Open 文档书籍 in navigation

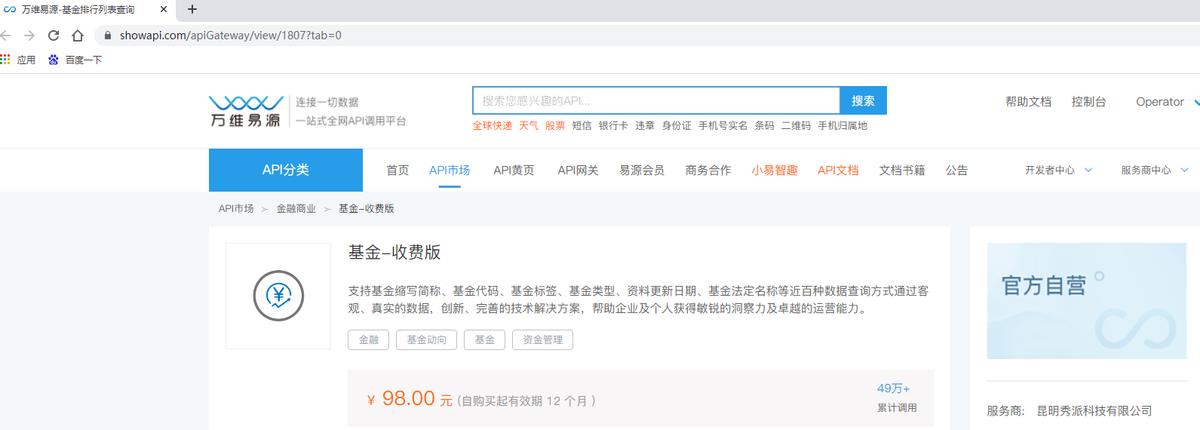tap(902, 171)
